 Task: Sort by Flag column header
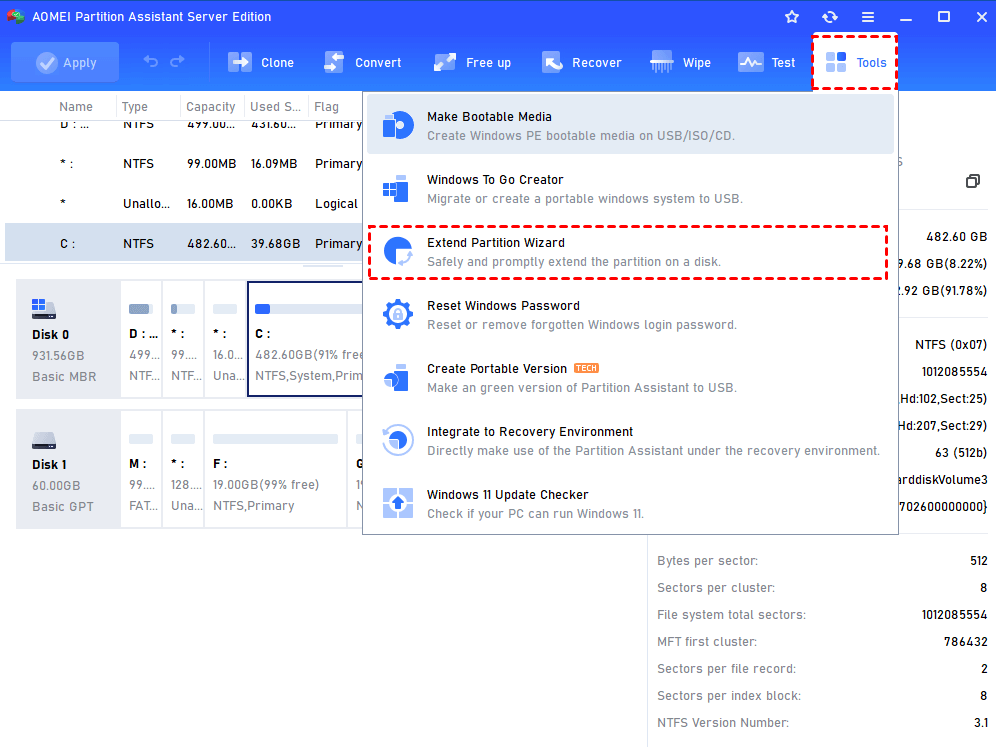pos(326,107)
